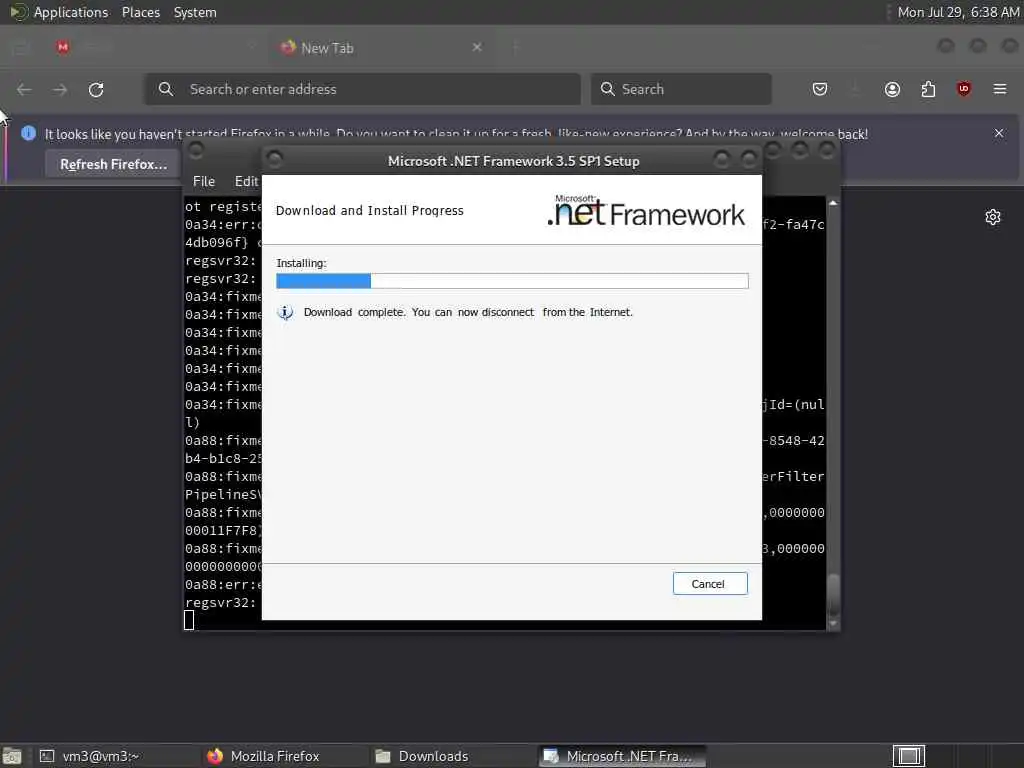Reload the current Firefox page
This screenshot has height=768, width=1024.
tap(96, 89)
